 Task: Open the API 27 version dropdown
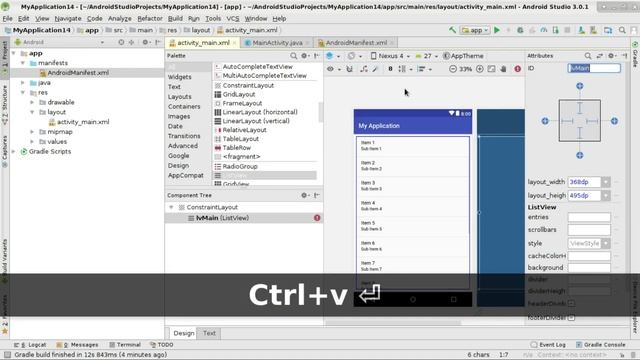[x=427, y=56]
